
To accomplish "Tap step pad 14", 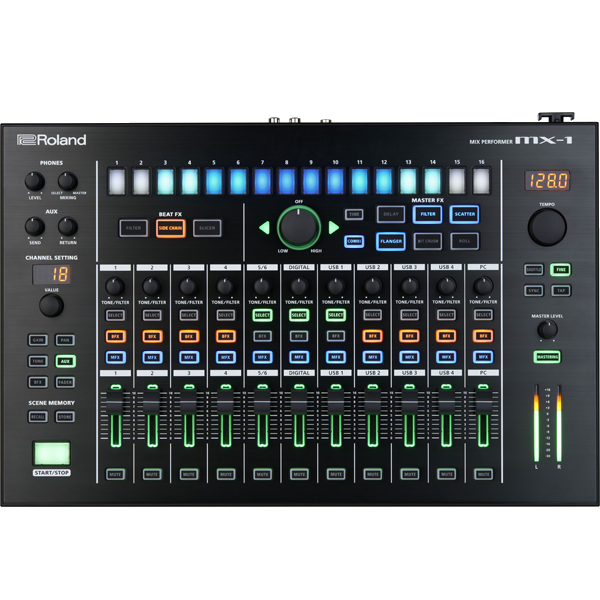I will pyautogui.click(x=432, y=182).
